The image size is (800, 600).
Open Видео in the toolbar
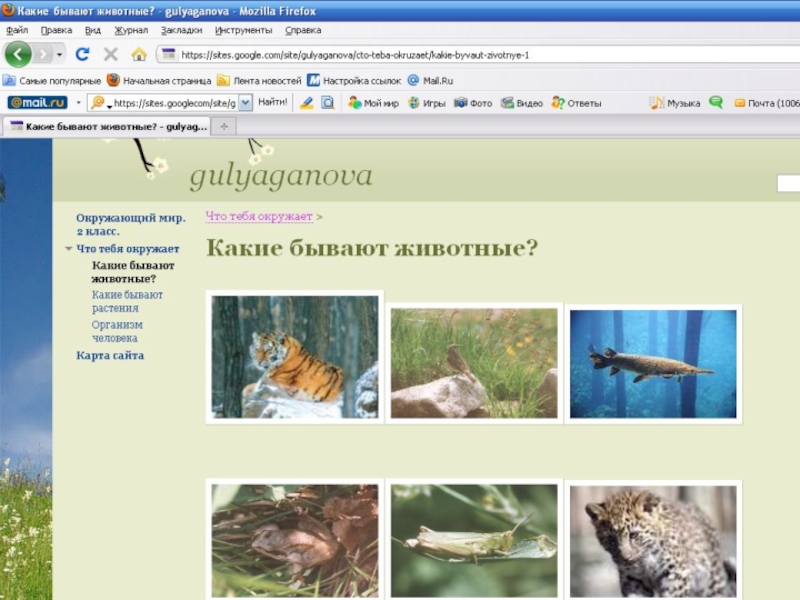[521, 103]
